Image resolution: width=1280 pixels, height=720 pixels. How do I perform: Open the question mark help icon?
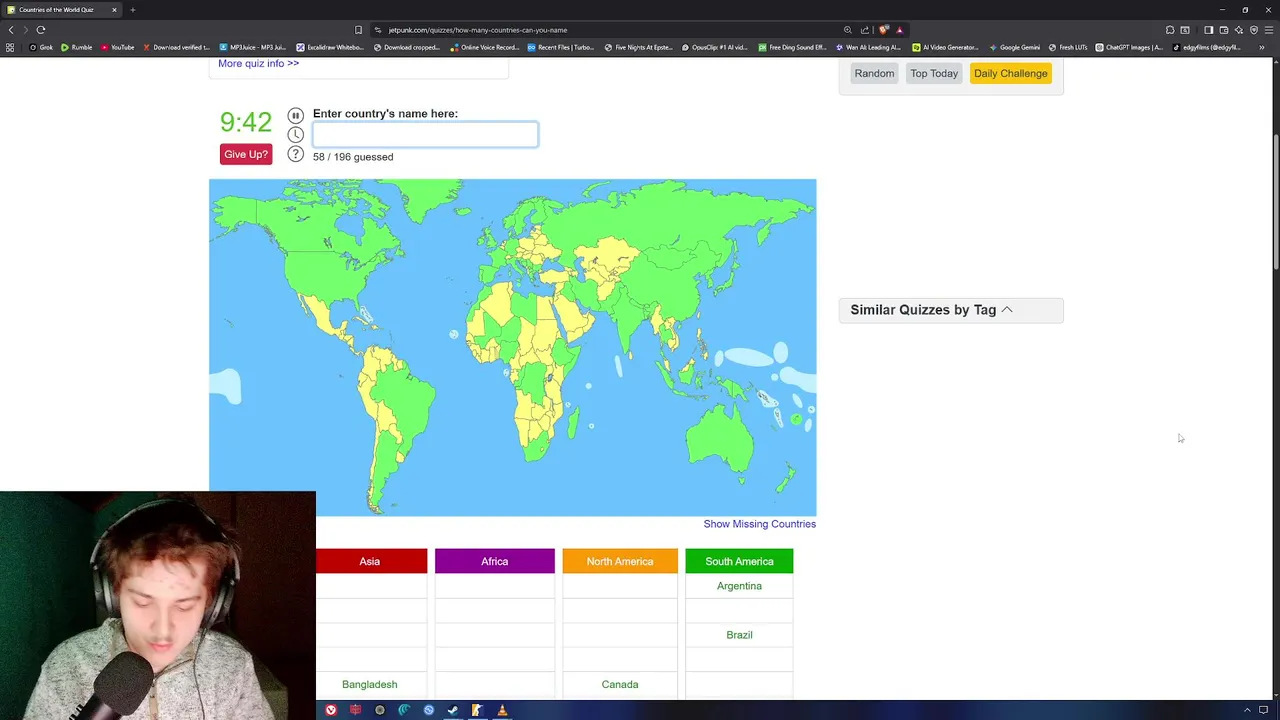pos(295,154)
